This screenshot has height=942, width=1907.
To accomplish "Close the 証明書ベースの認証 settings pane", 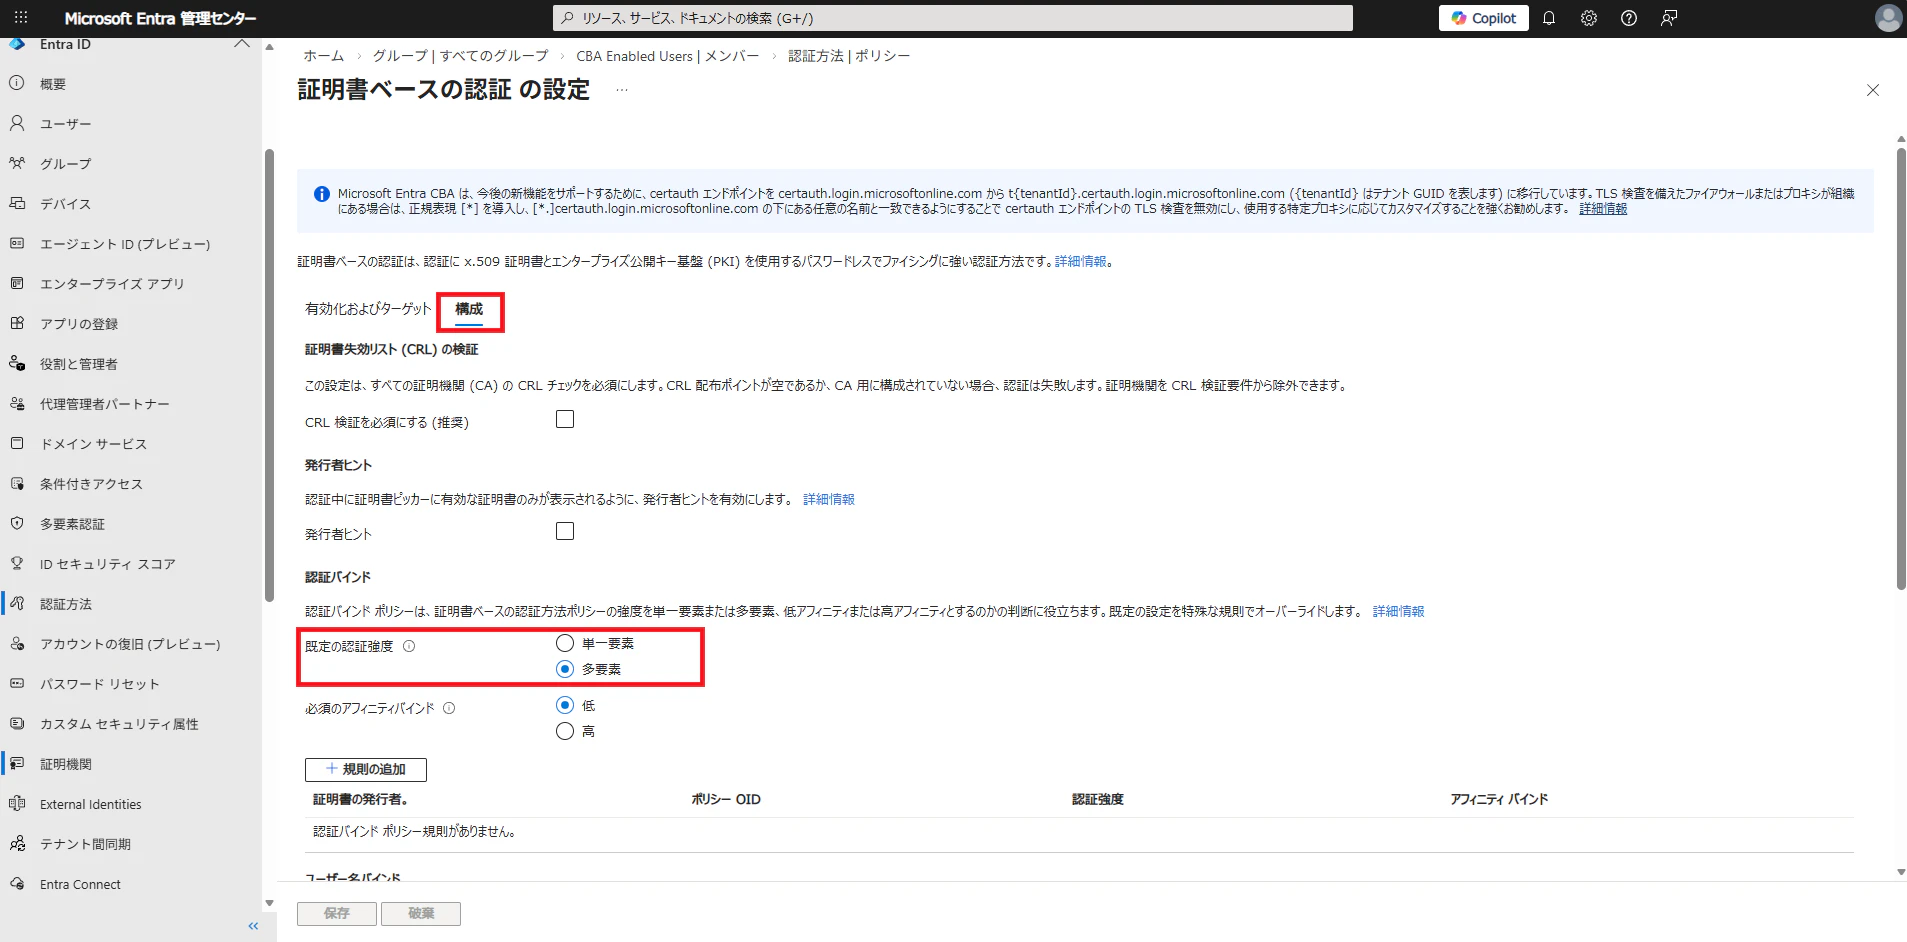I will [1873, 90].
